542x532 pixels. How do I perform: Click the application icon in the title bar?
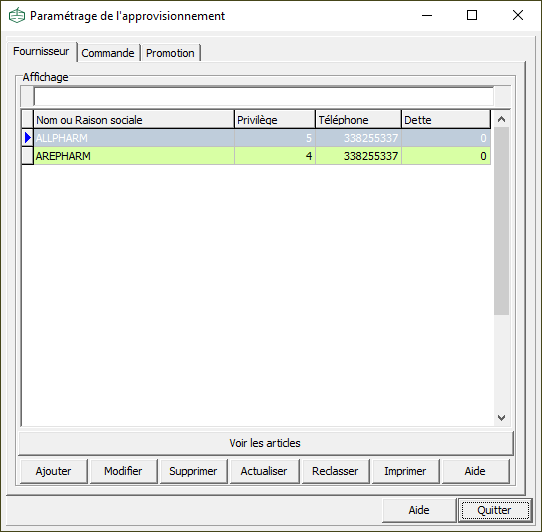[17, 16]
